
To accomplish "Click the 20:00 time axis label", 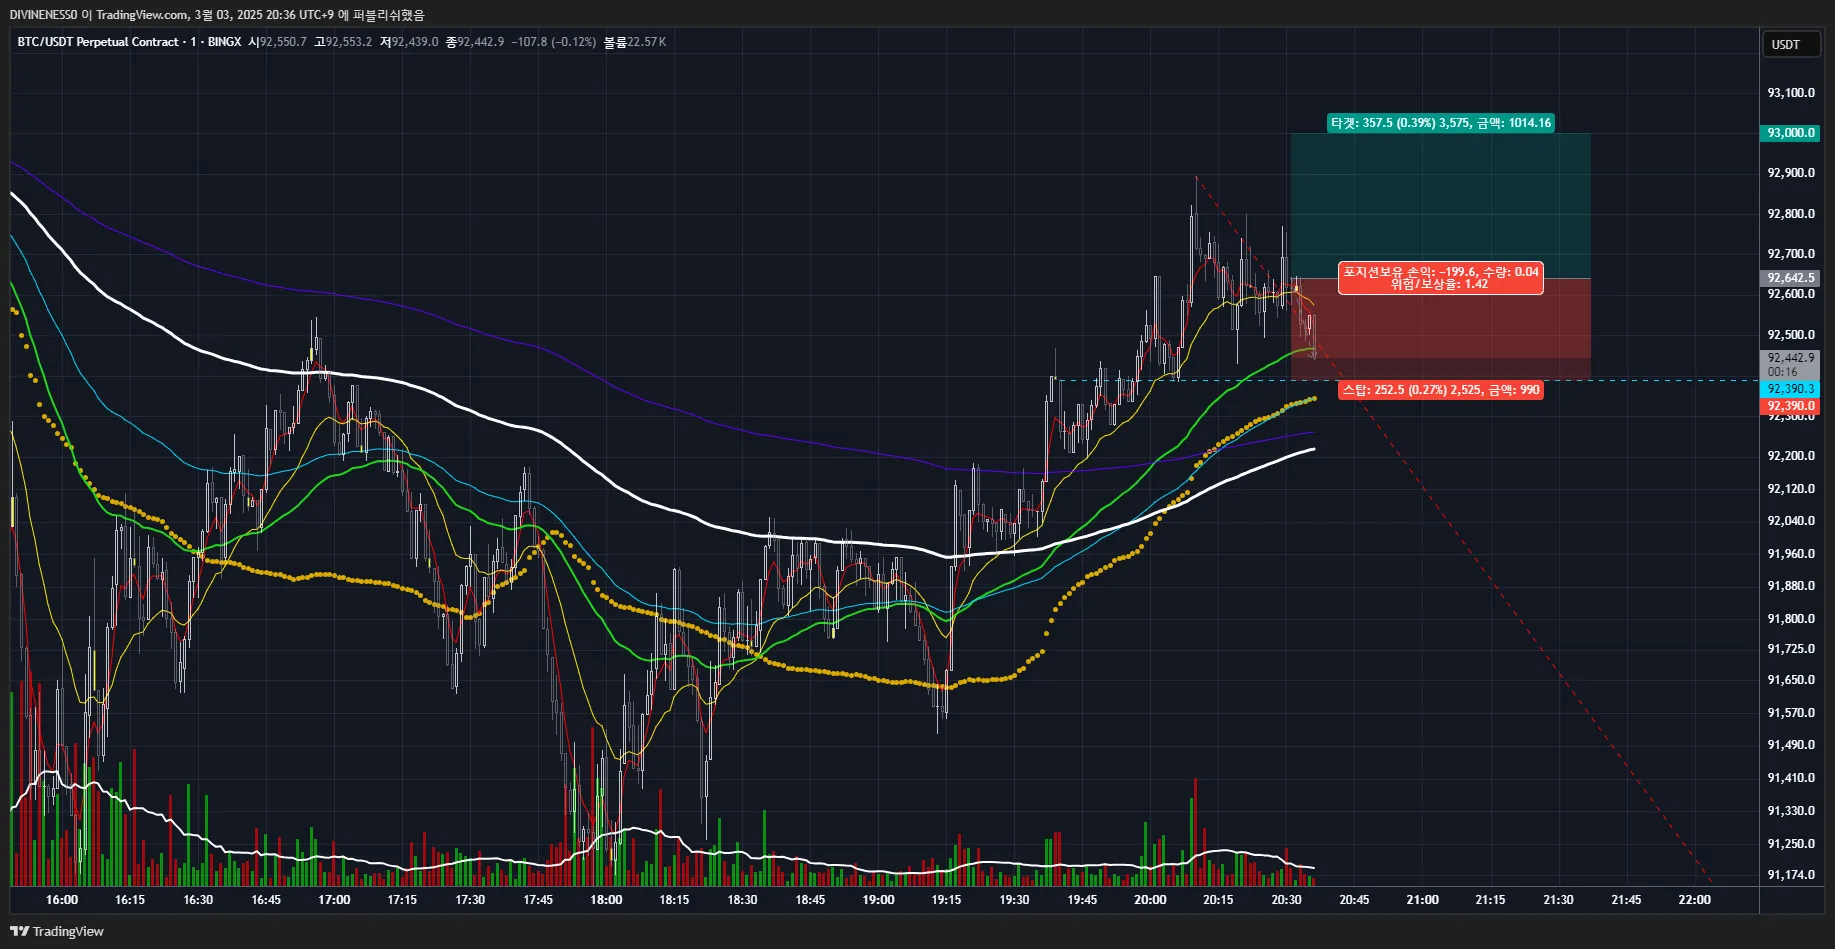I will click(1150, 900).
